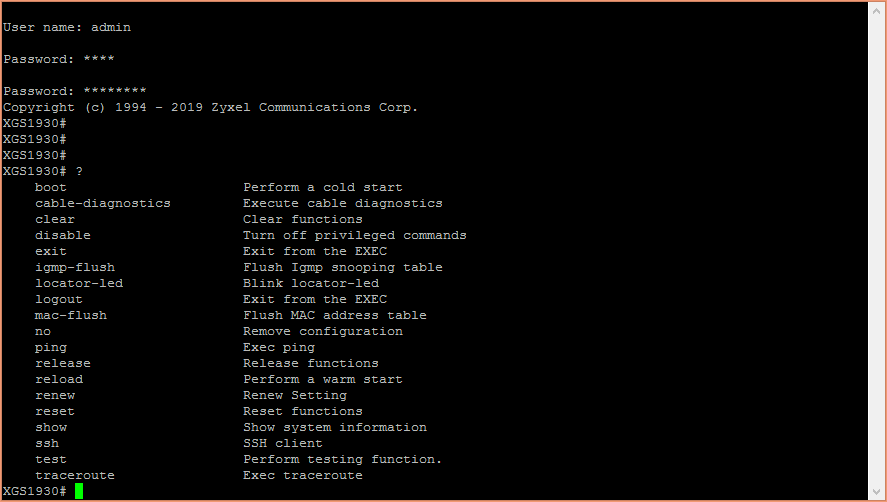Click the question mark typed at prompt
The width and height of the screenshot is (887, 502).
click(79, 171)
